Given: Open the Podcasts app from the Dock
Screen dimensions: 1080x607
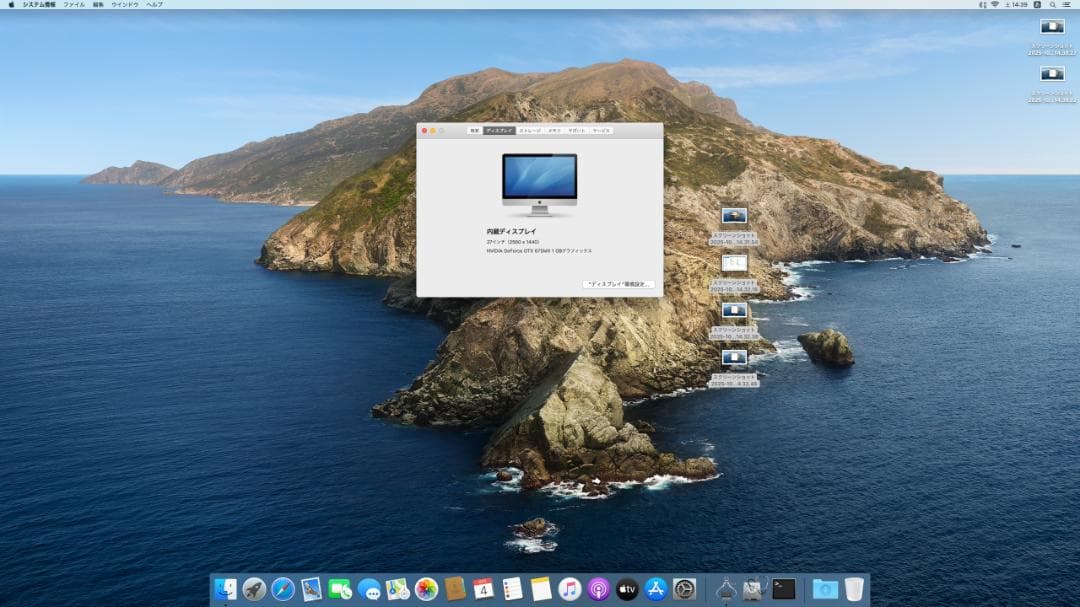Looking at the screenshot, I should pyautogui.click(x=596, y=589).
